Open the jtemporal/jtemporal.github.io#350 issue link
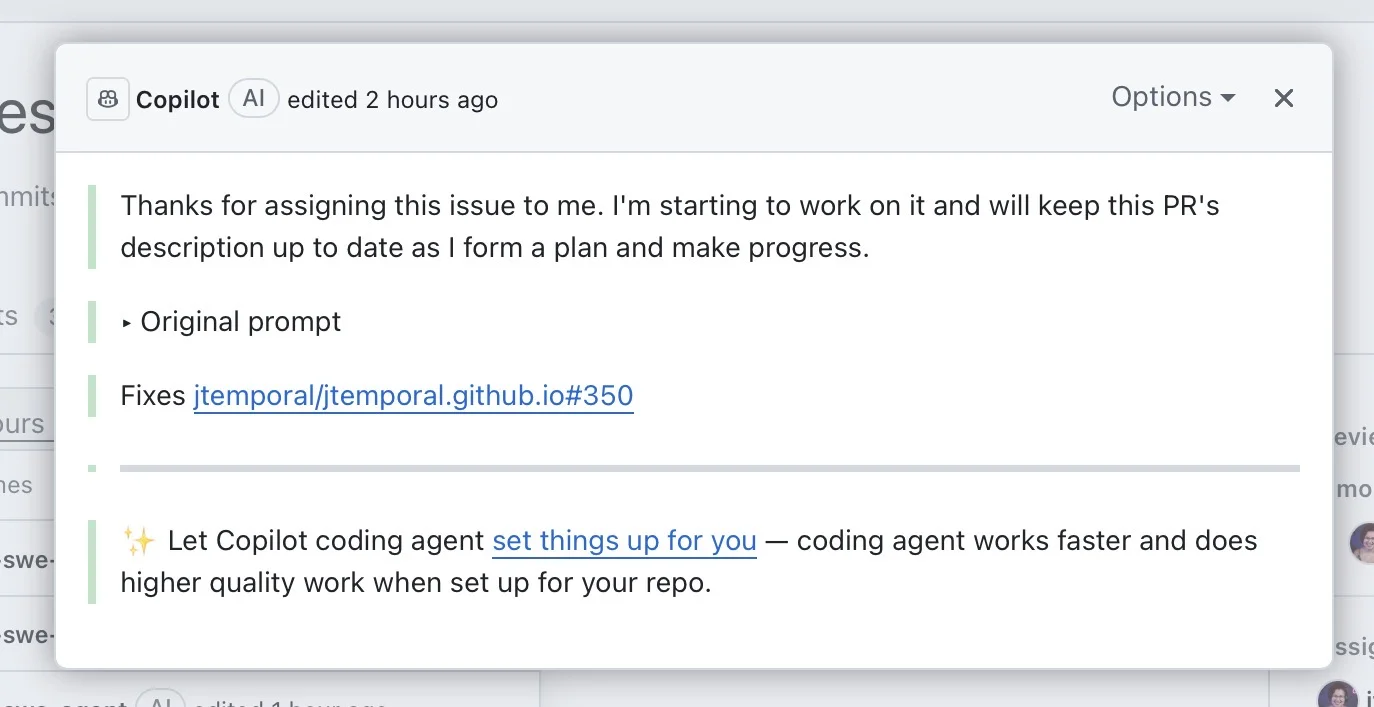Image resolution: width=1374 pixels, height=707 pixels. [x=413, y=396]
